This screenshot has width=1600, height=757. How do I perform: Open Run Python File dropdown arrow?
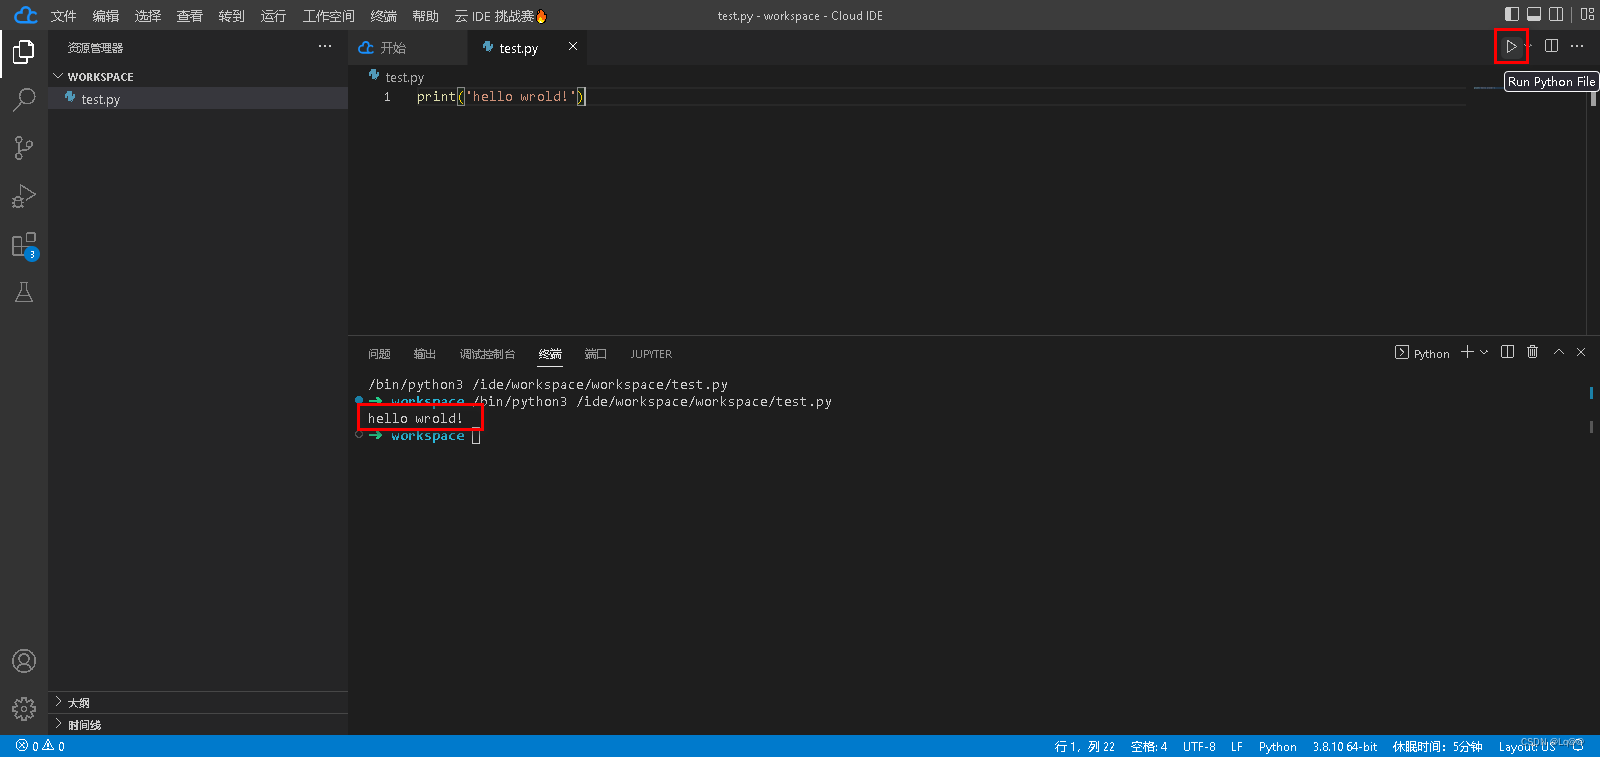point(1528,46)
